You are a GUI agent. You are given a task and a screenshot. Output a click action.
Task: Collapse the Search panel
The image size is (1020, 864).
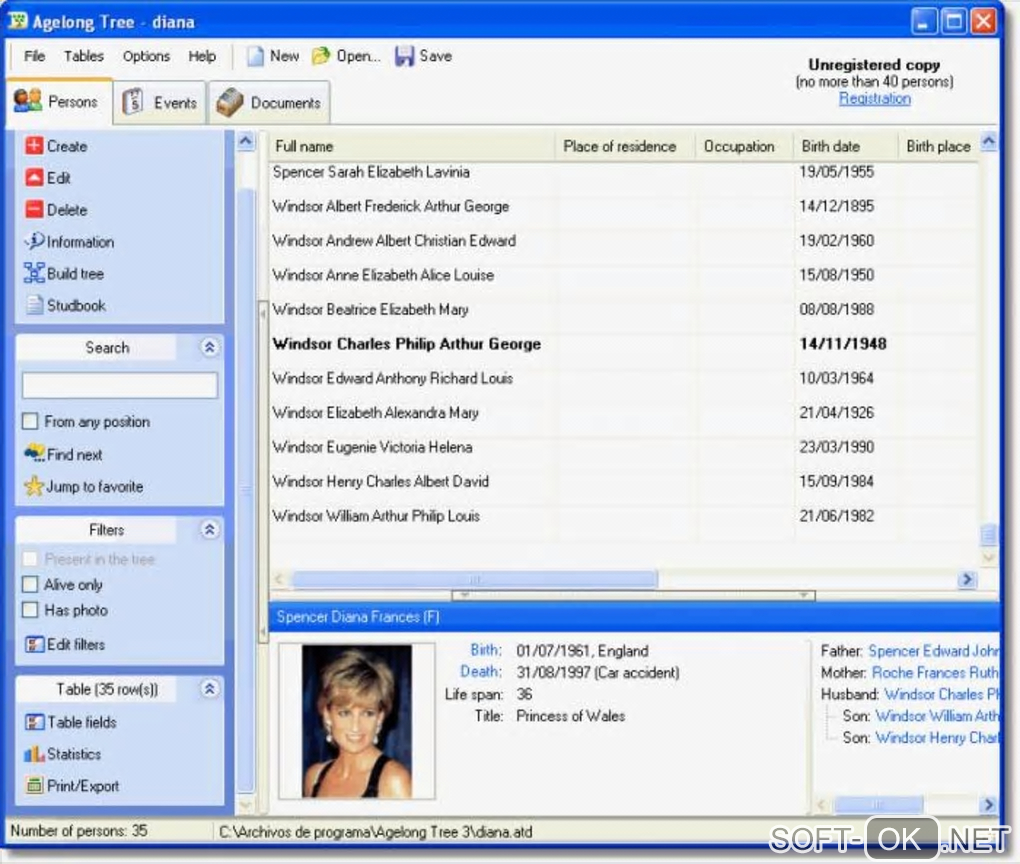point(209,347)
